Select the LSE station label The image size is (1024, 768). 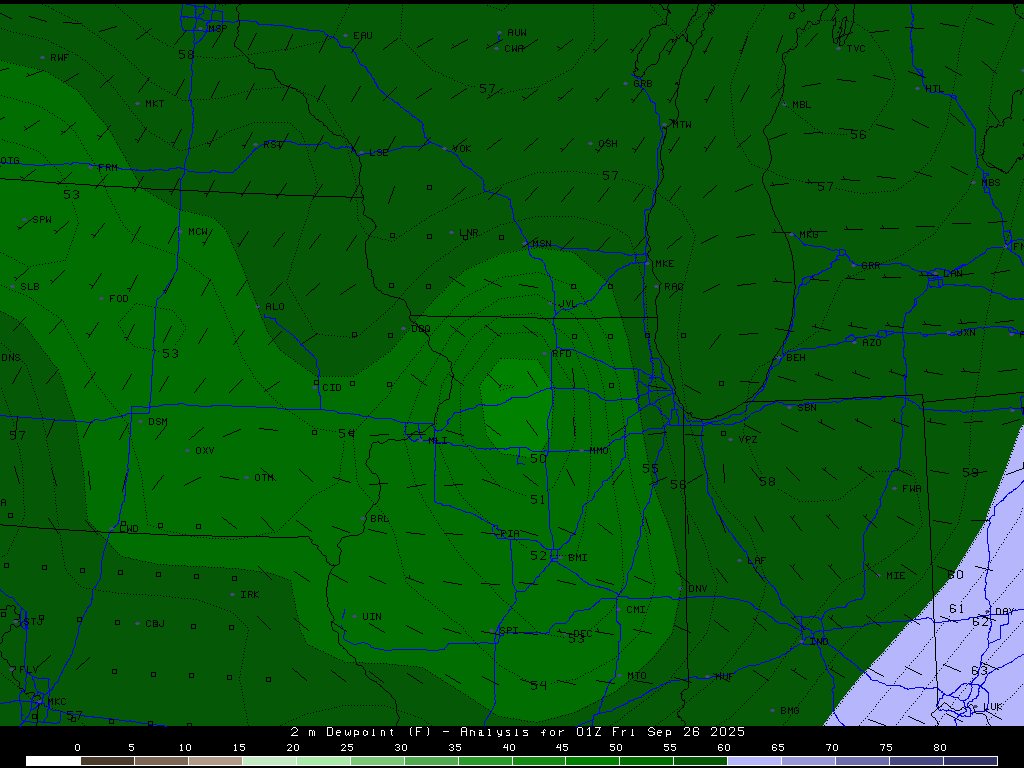pyautogui.click(x=379, y=153)
